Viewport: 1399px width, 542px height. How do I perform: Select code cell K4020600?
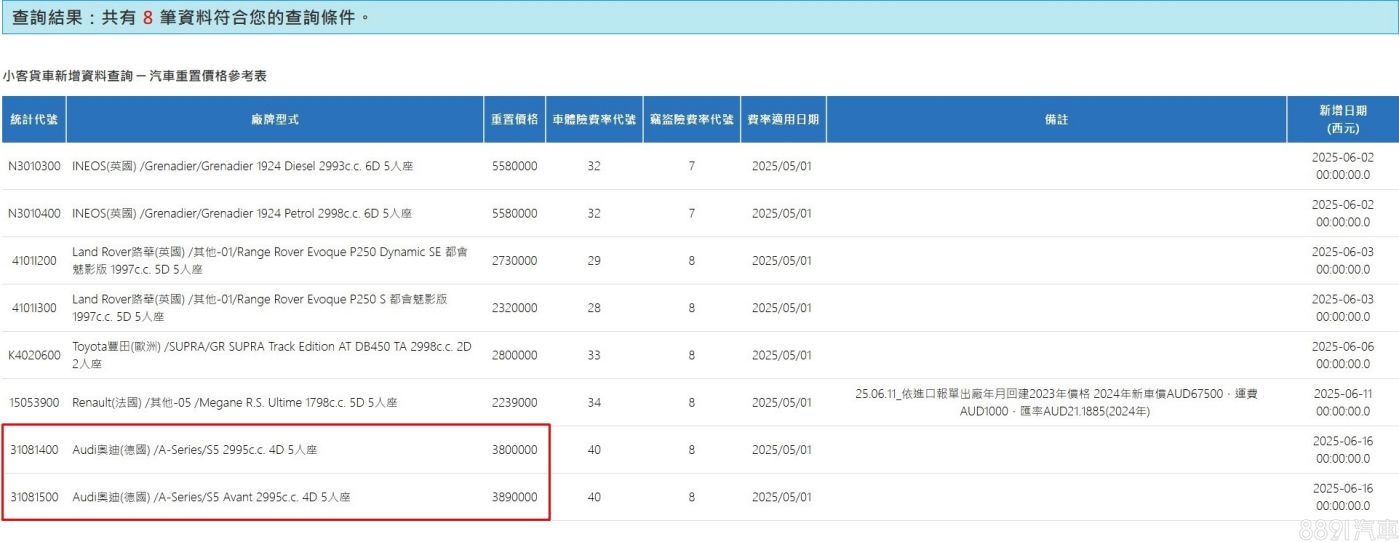35,355
